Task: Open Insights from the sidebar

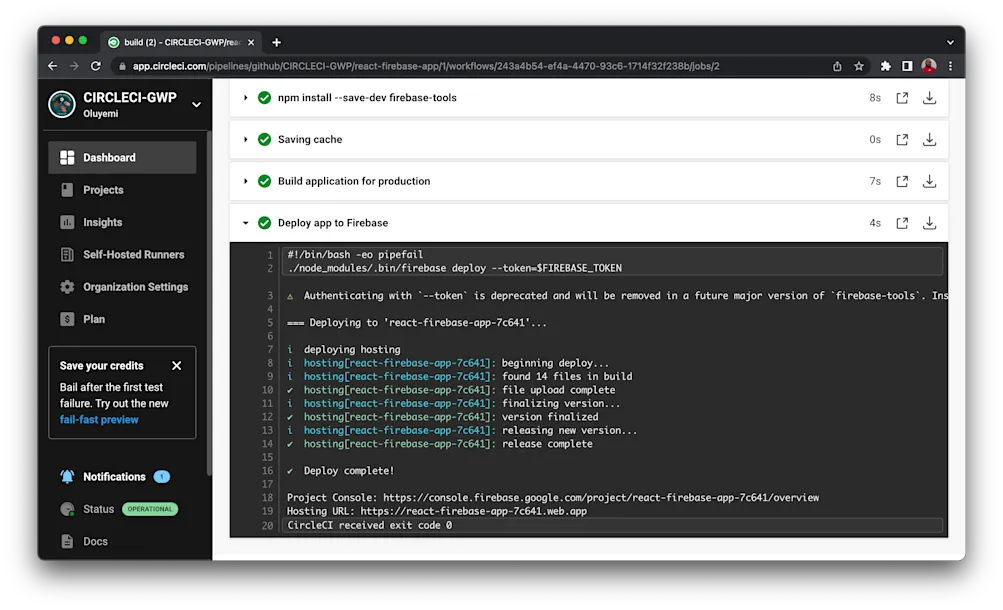Action: (69, 222)
